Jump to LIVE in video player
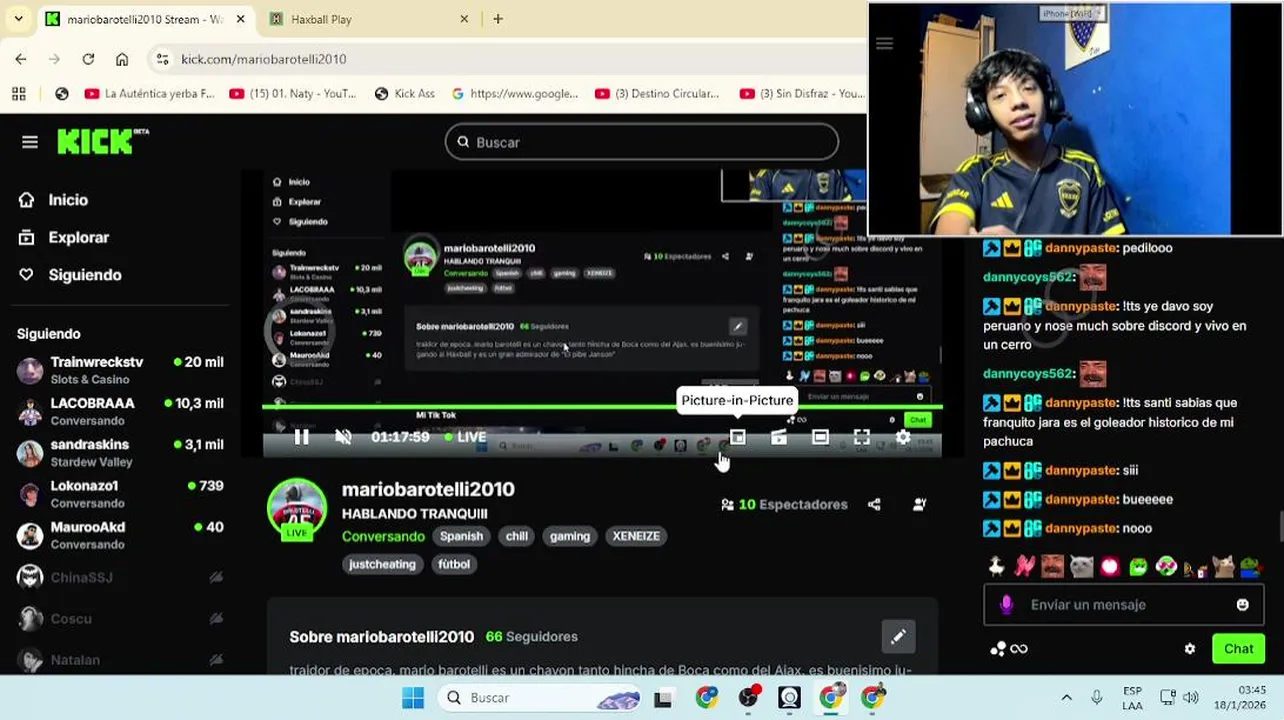Image resolution: width=1284 pixels, height=720 pixels. click(466, 437)
